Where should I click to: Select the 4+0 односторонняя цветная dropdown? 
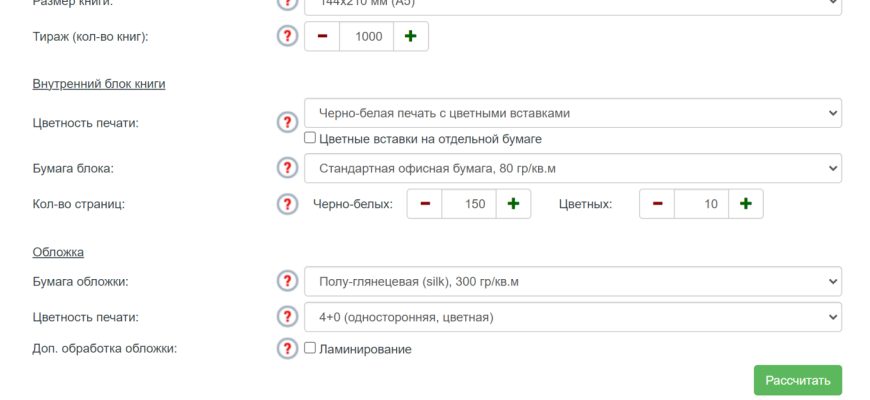[572, 317]
